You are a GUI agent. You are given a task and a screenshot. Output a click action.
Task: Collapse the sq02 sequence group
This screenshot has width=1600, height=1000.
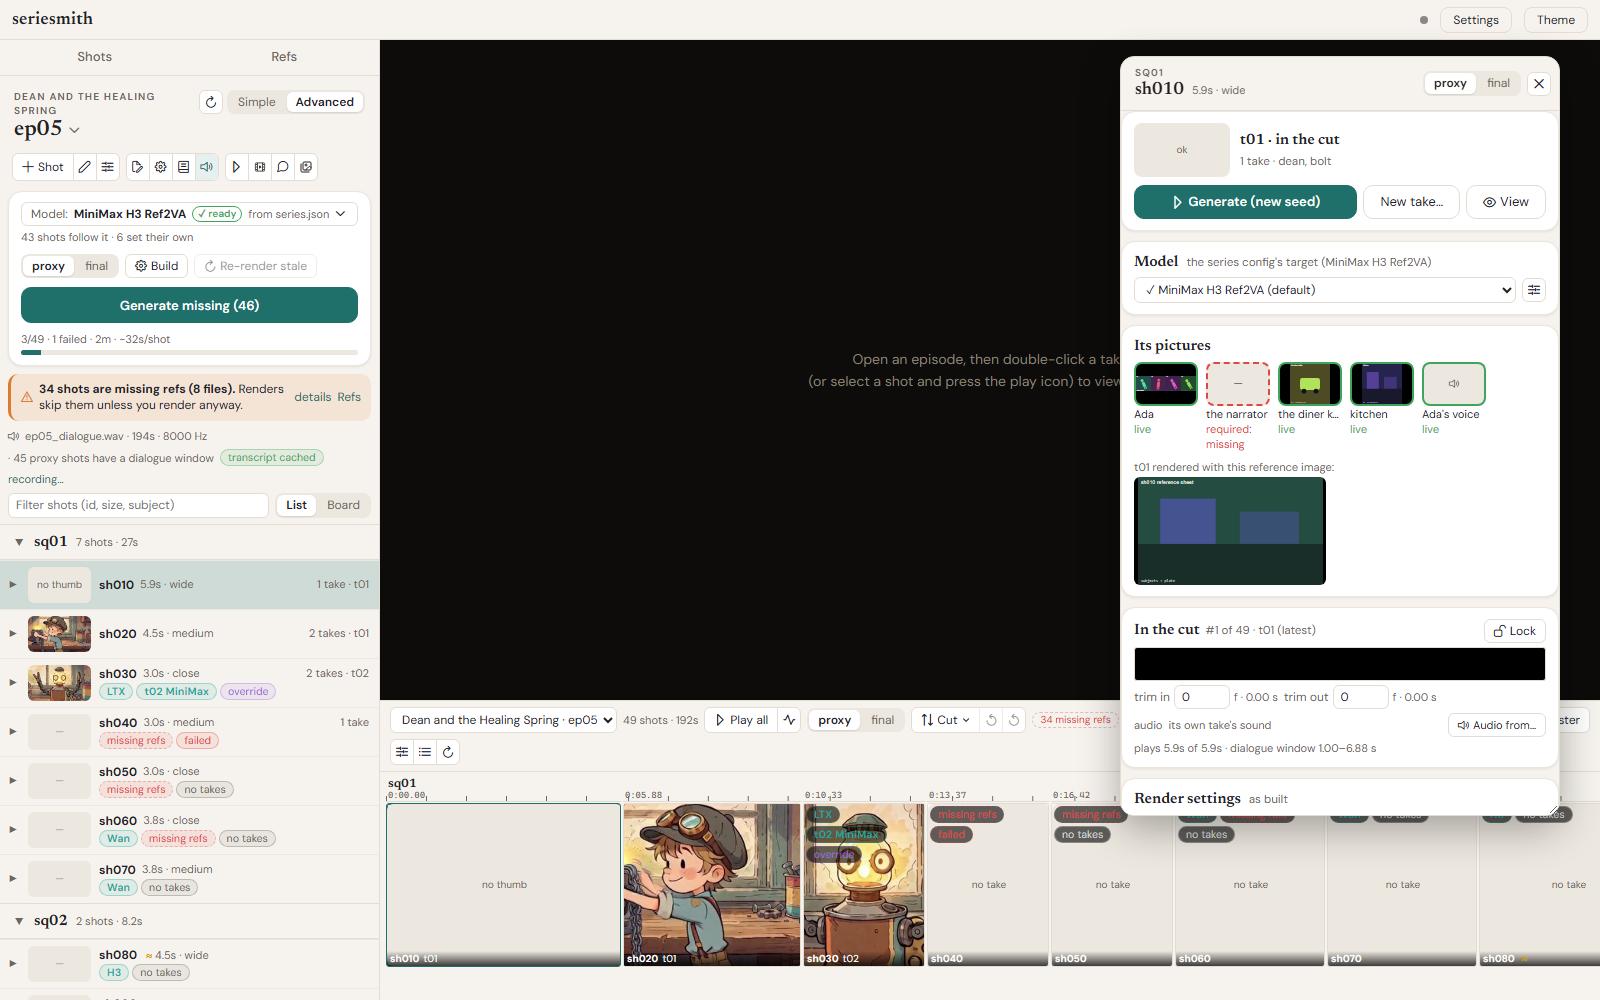tap(19, 921)
